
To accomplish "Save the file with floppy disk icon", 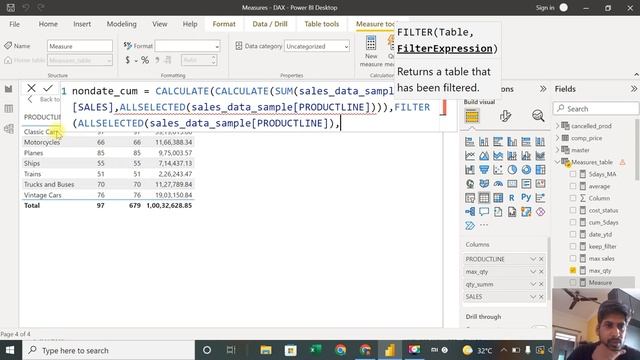I will point(11,7).
